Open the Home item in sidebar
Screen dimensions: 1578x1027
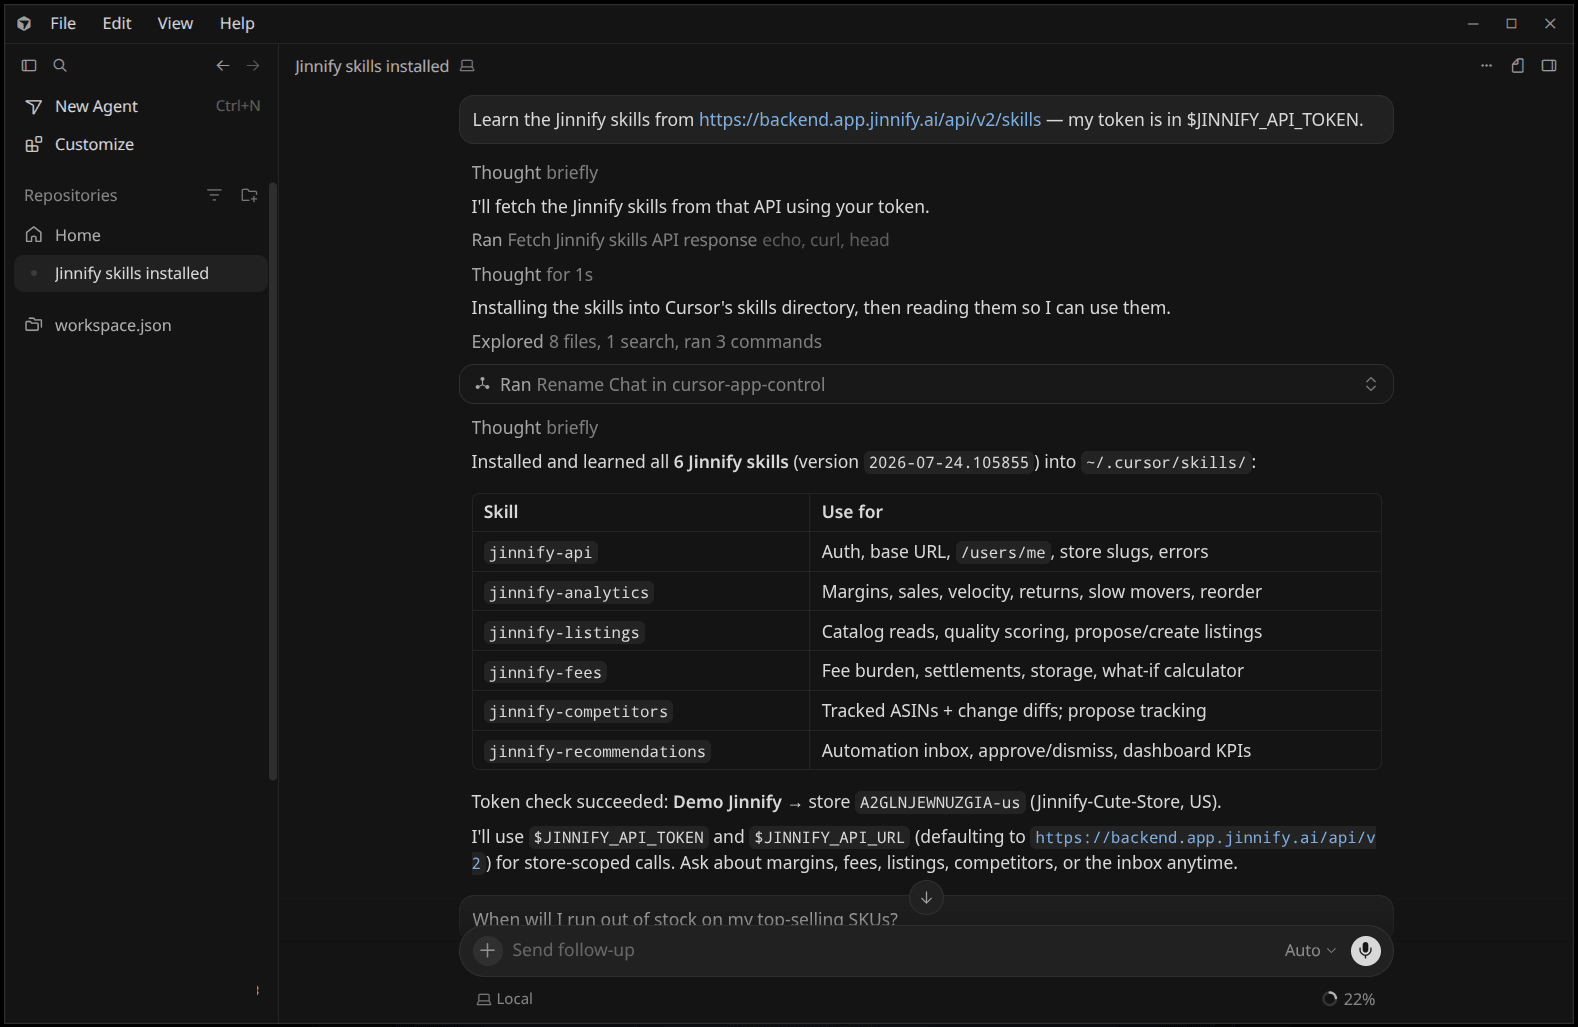[x=141, y=234]
